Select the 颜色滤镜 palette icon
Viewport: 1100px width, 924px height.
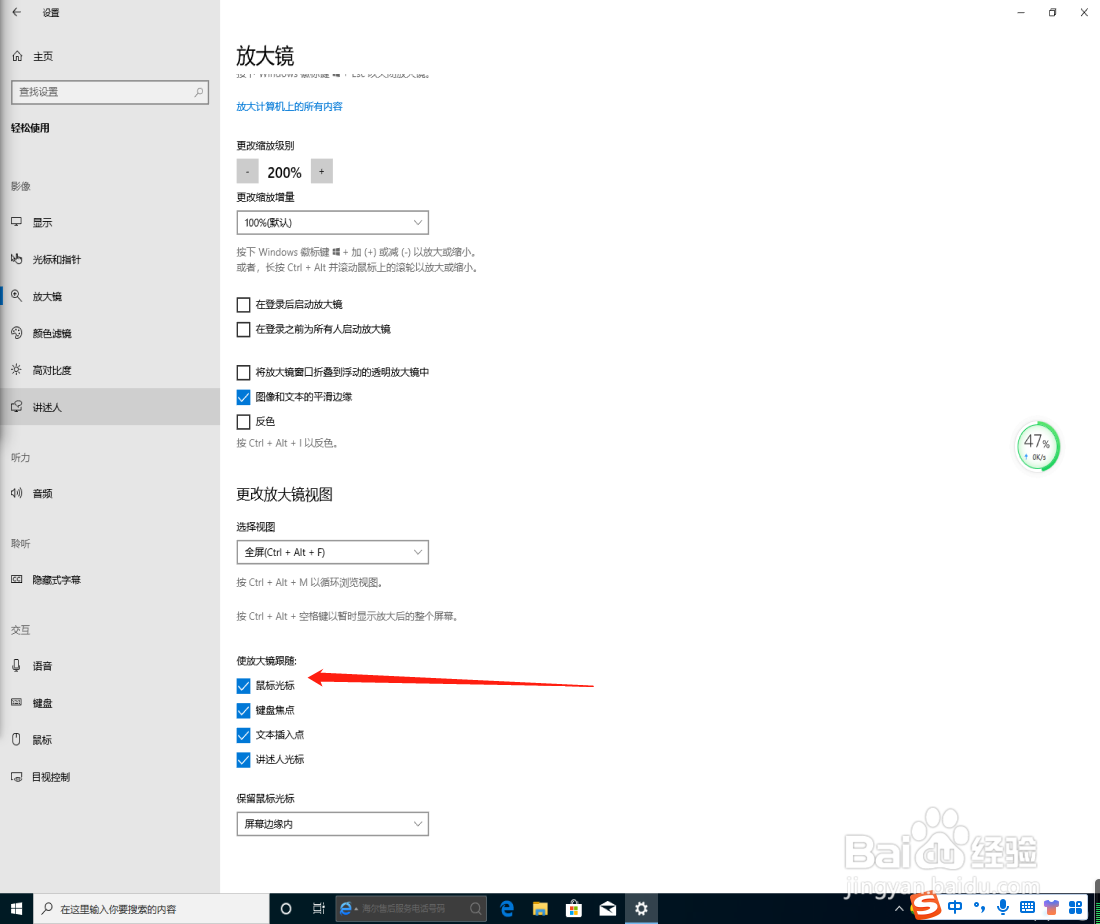(17, 333)
